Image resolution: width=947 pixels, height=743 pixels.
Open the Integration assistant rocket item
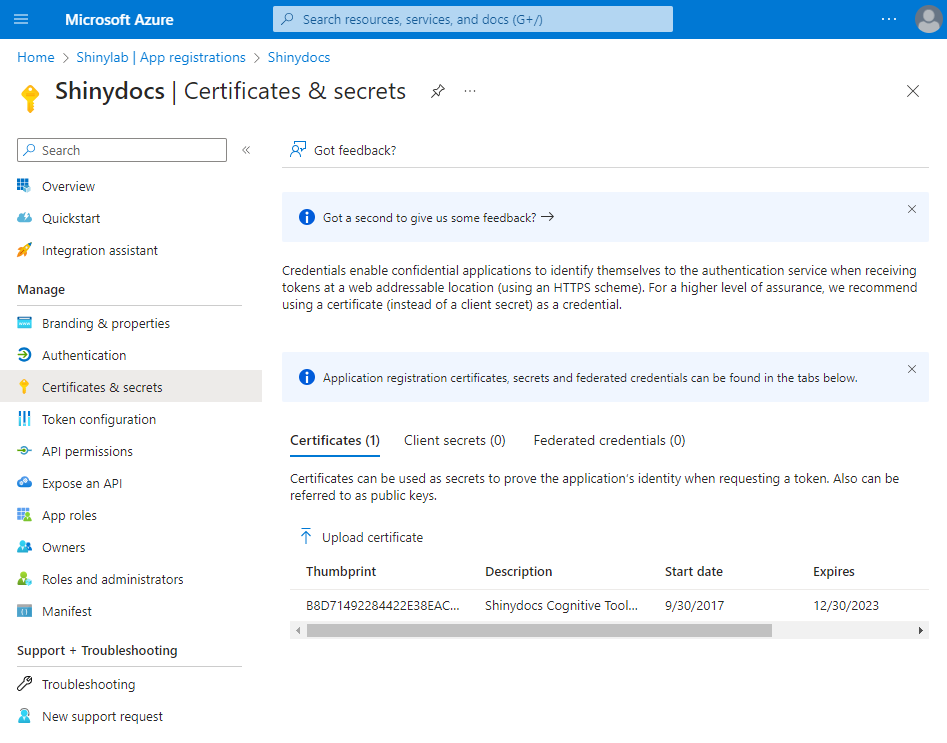(99, 250)
